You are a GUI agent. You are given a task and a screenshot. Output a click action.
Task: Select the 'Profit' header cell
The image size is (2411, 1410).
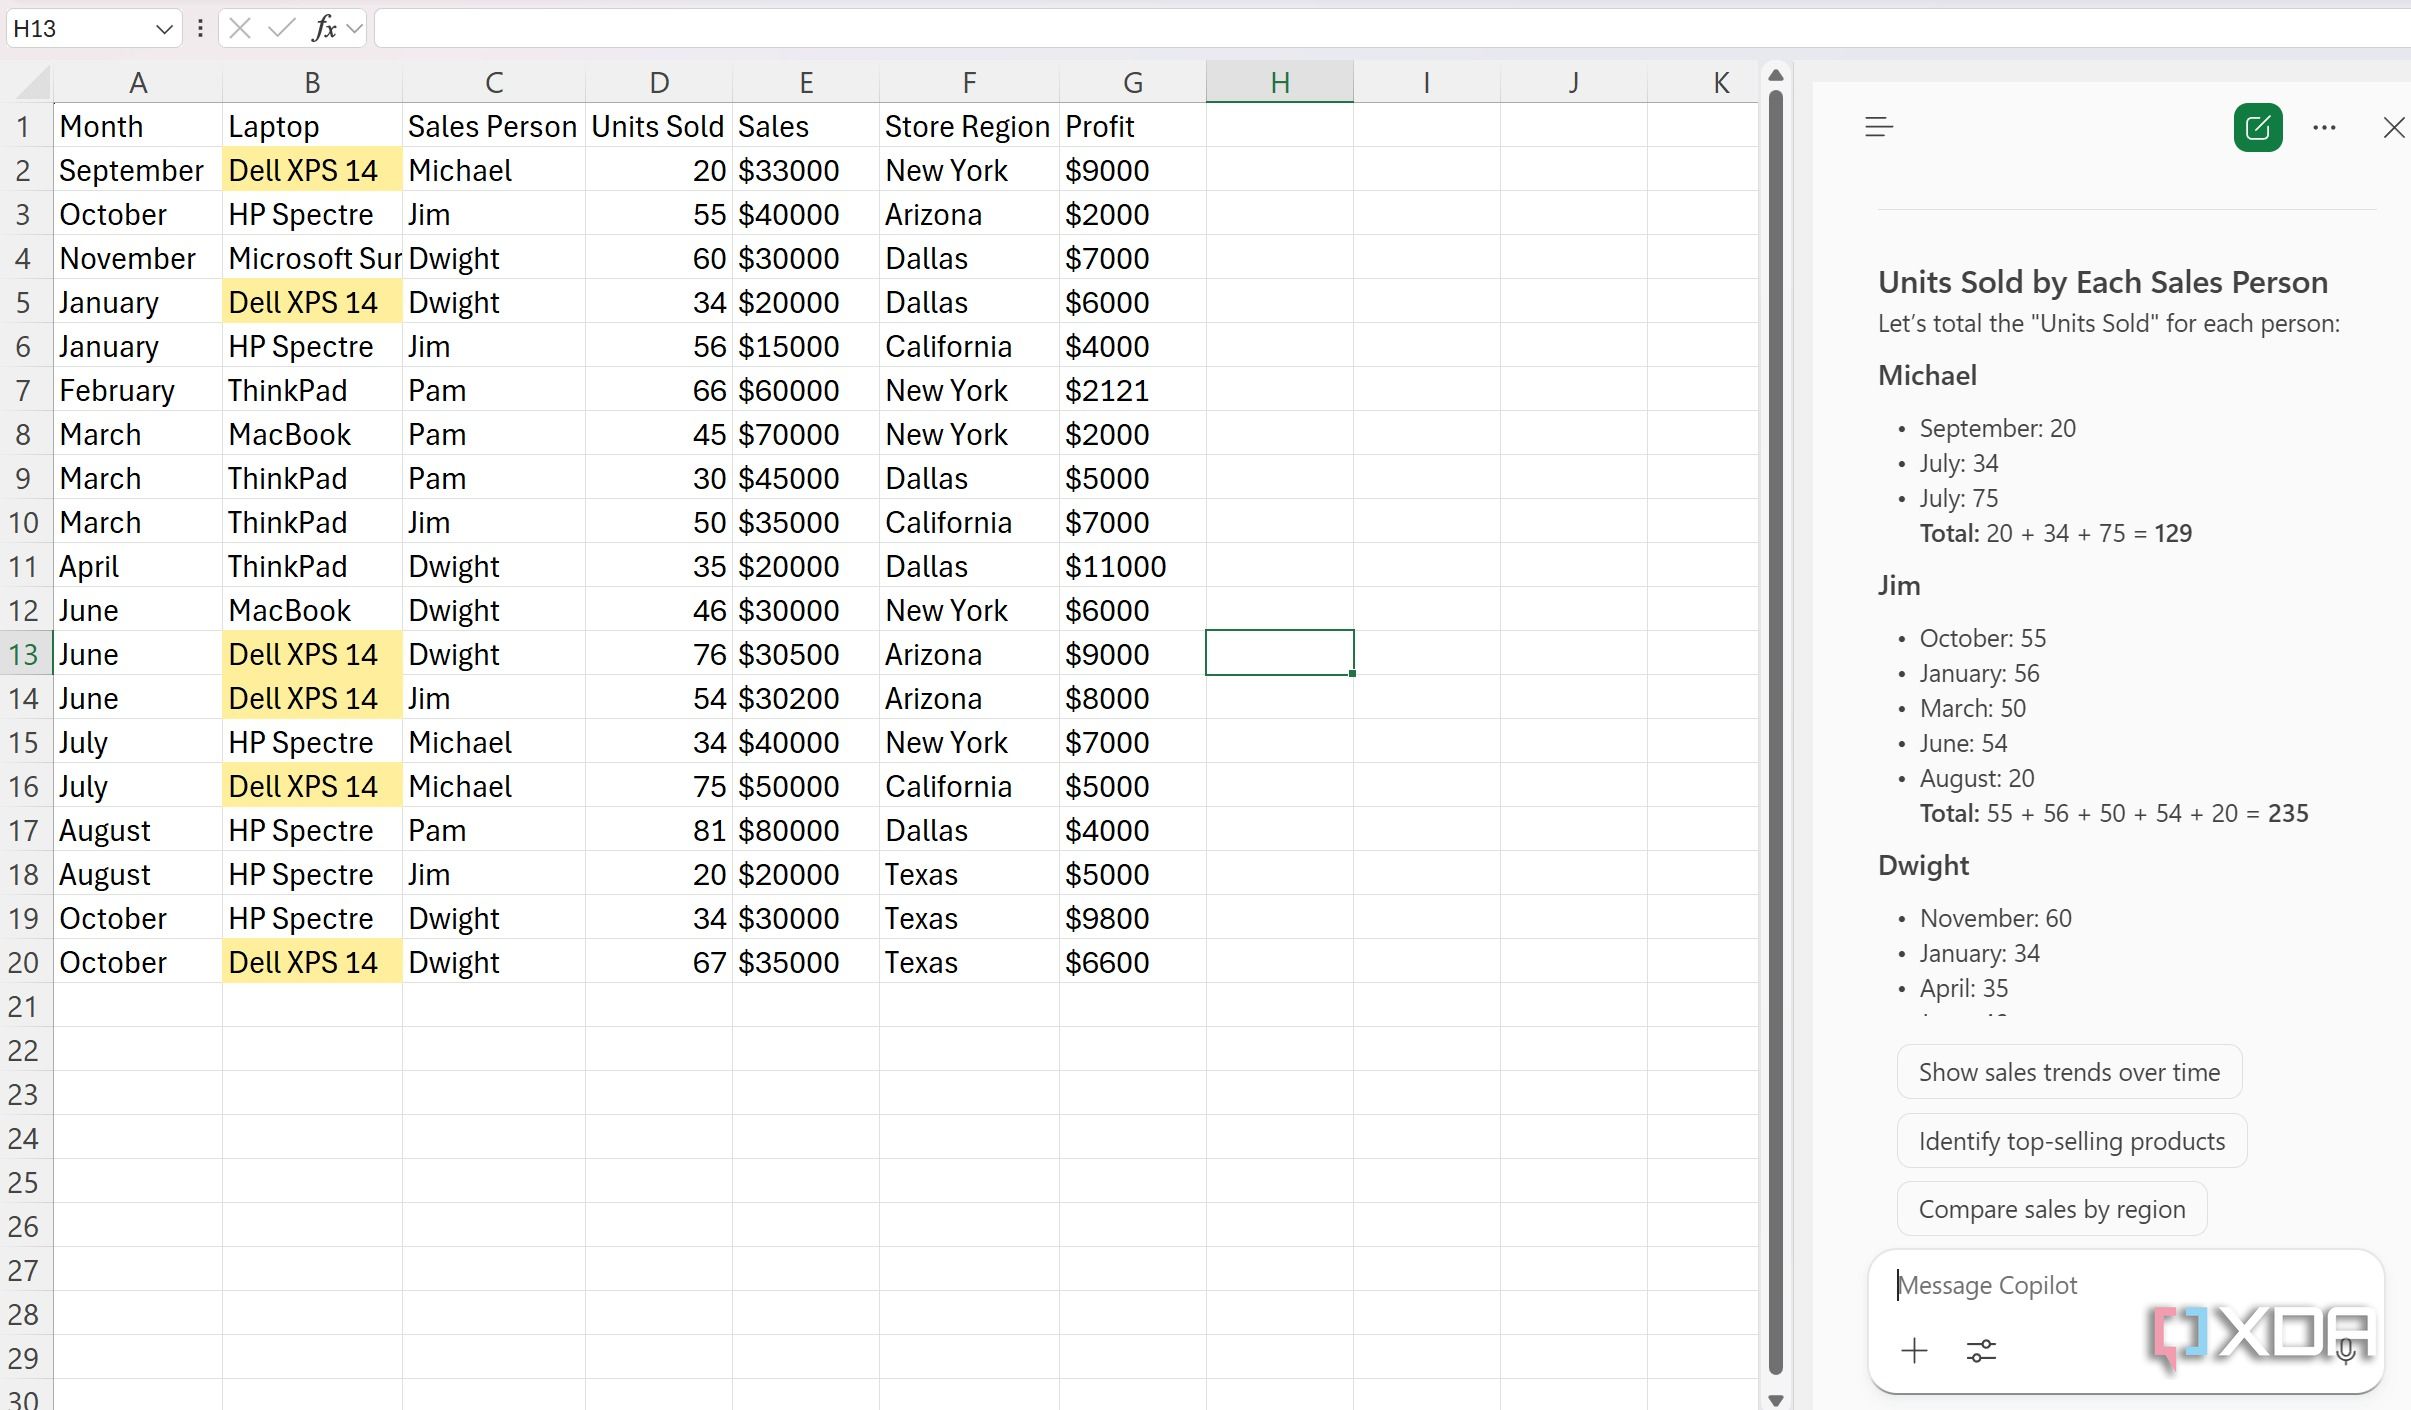pos(1133,127)
